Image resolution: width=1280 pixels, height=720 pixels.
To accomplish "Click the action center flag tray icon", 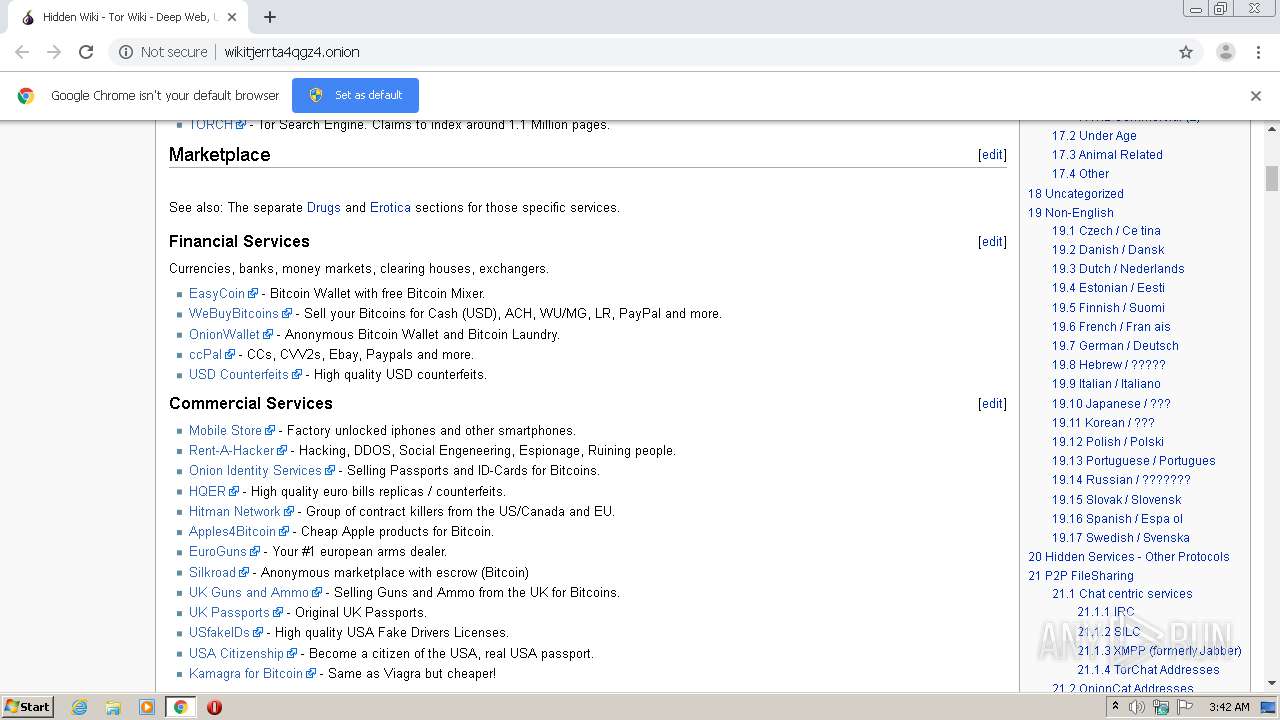I will coord(1185,707).
